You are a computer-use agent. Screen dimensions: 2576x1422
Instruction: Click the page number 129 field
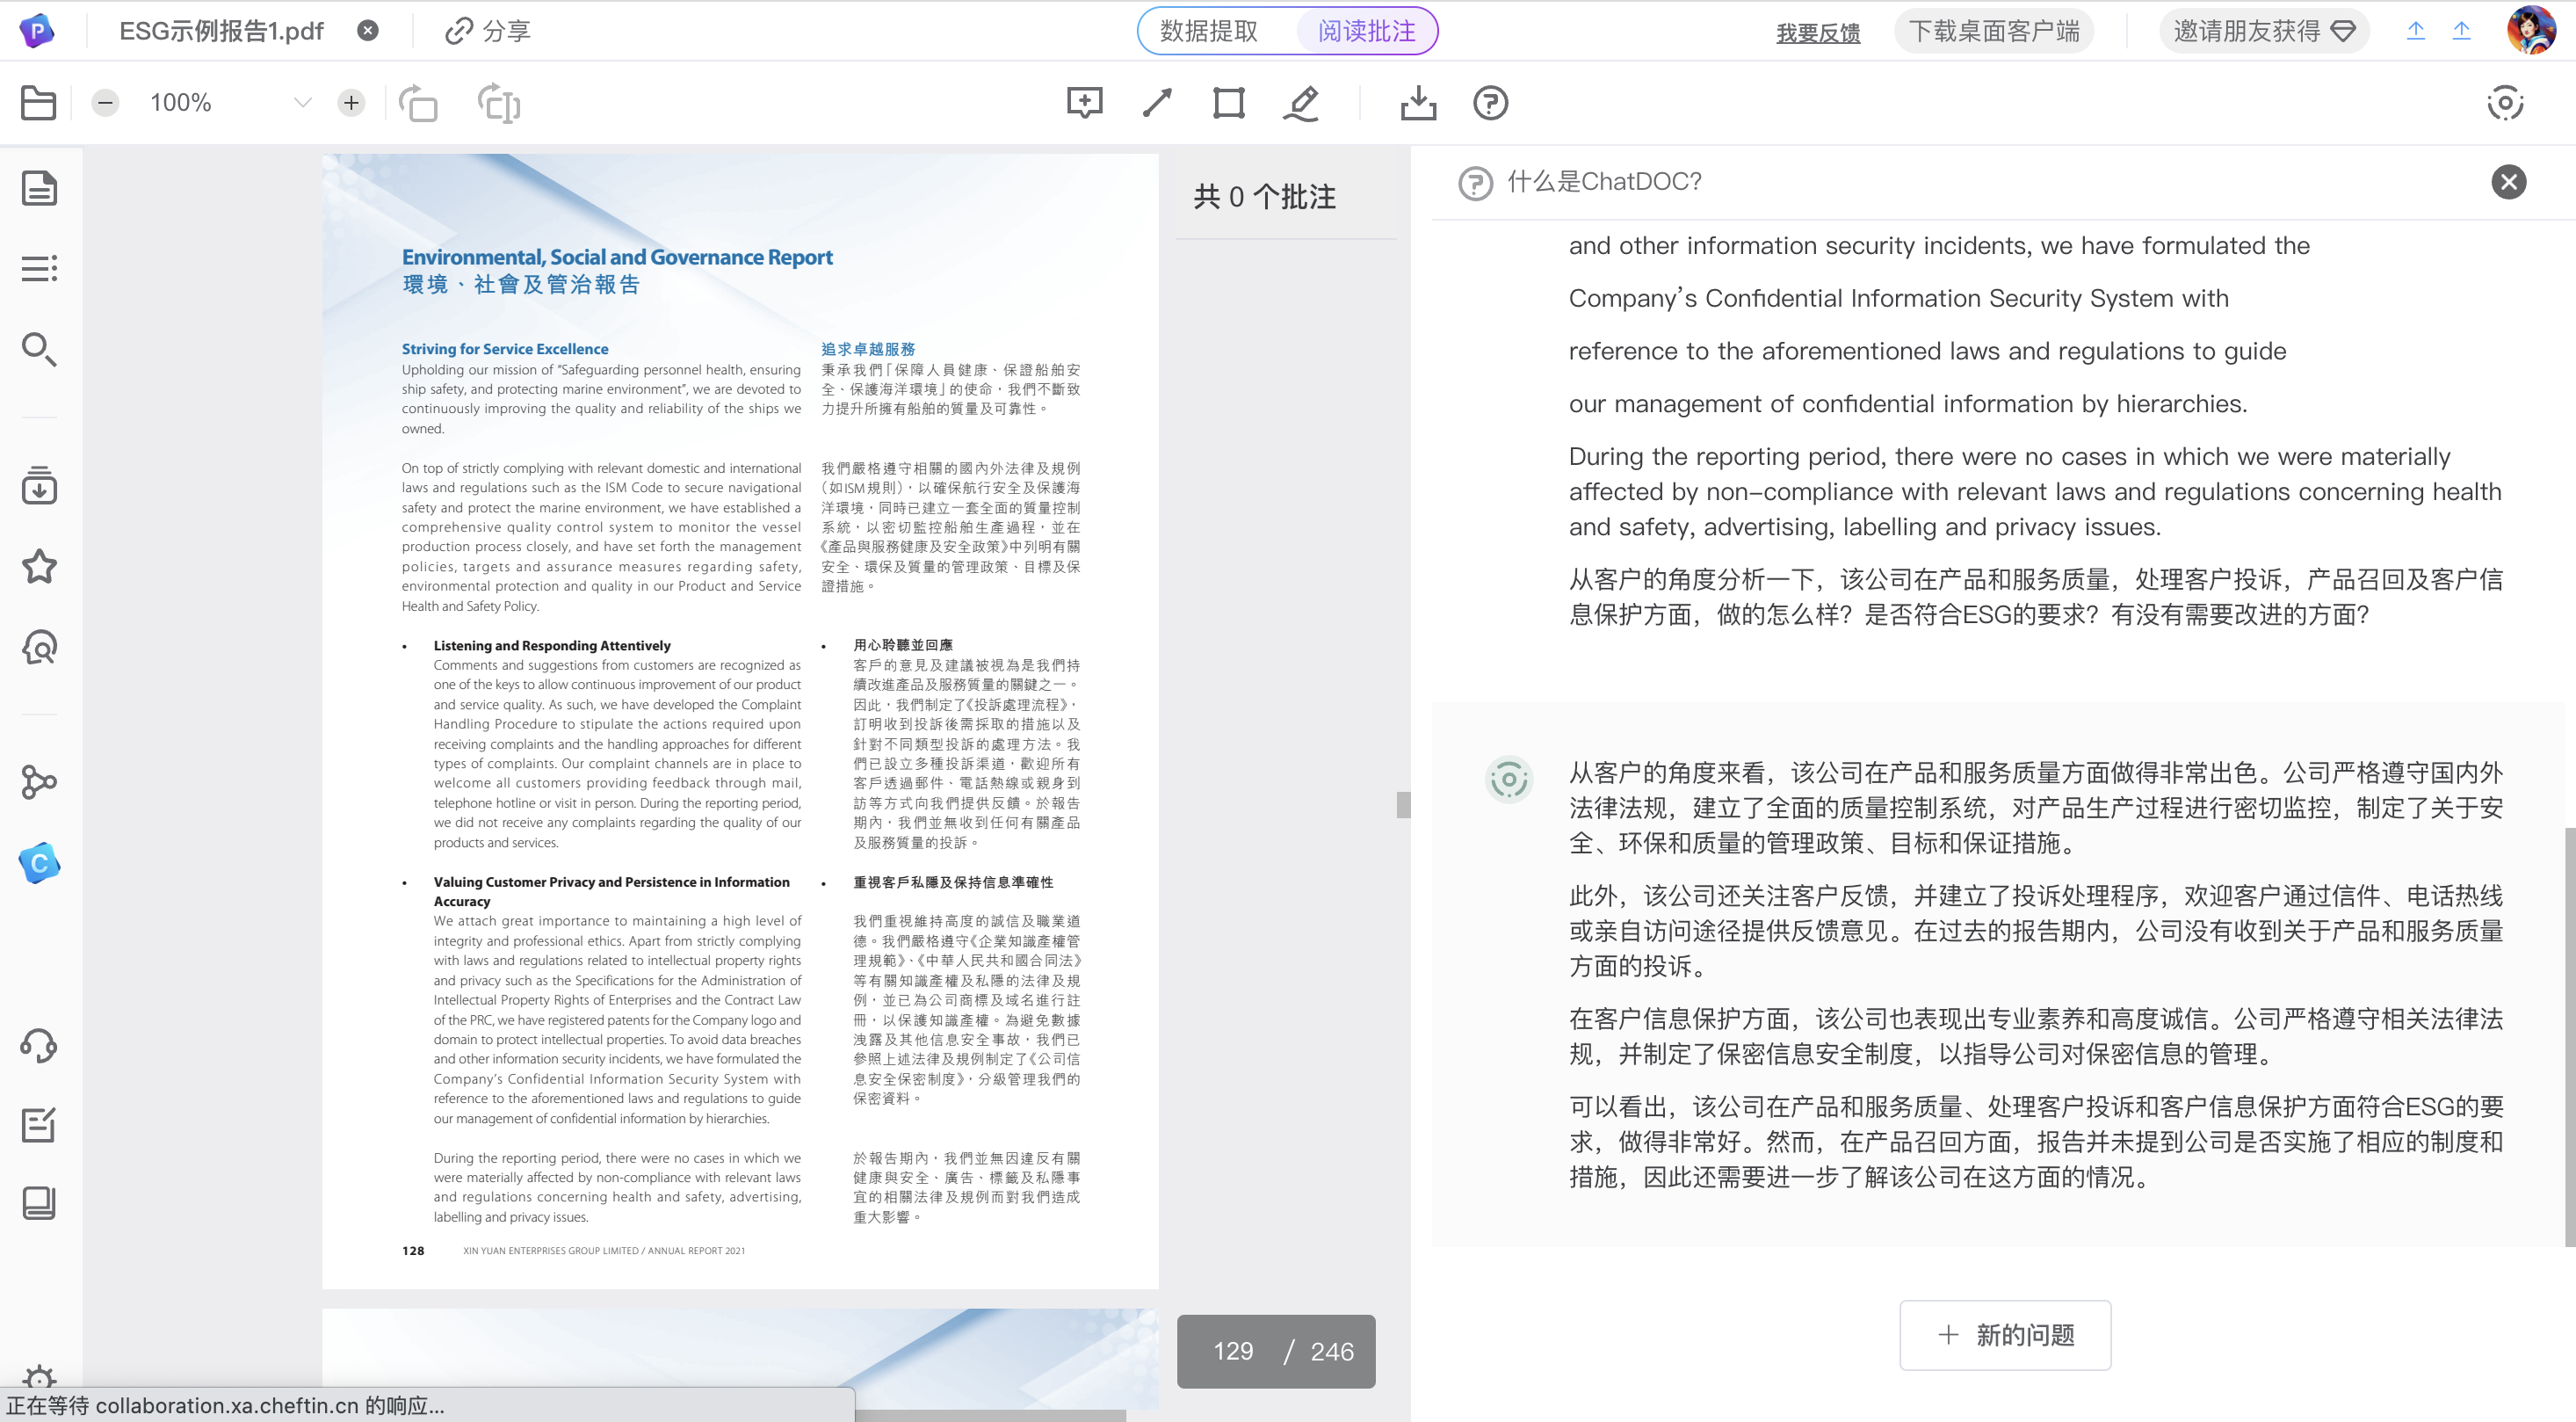point(1232,1351)
